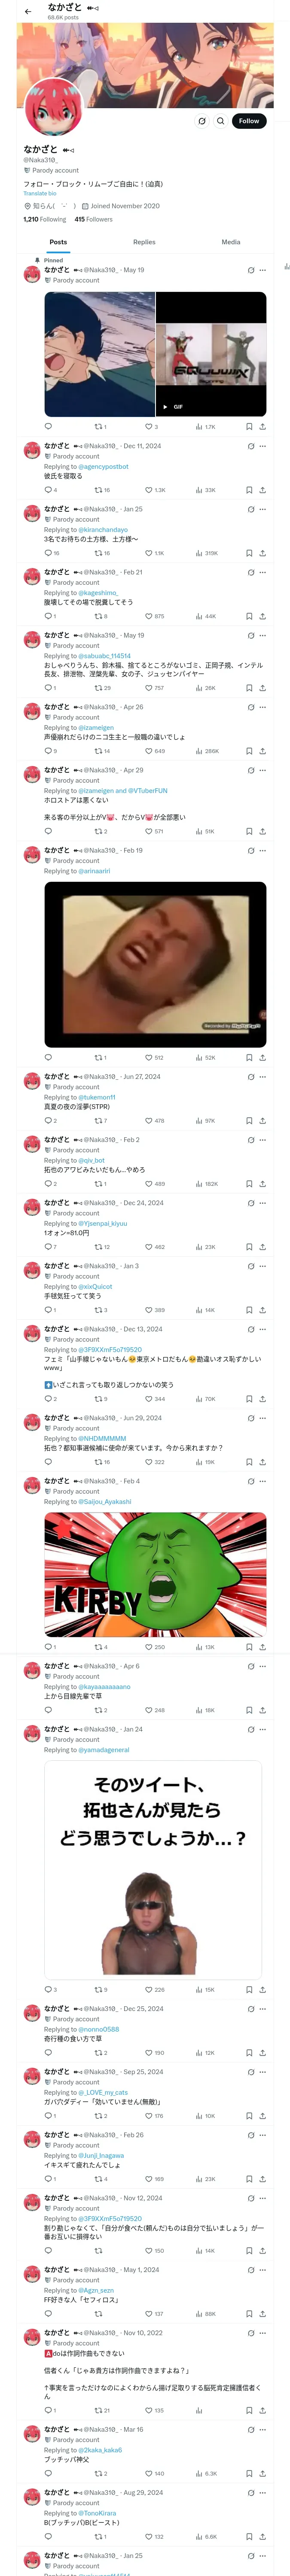Click the back arrow at top
The height and width of the screenshot is (2576, 290).
click(28, 11)
